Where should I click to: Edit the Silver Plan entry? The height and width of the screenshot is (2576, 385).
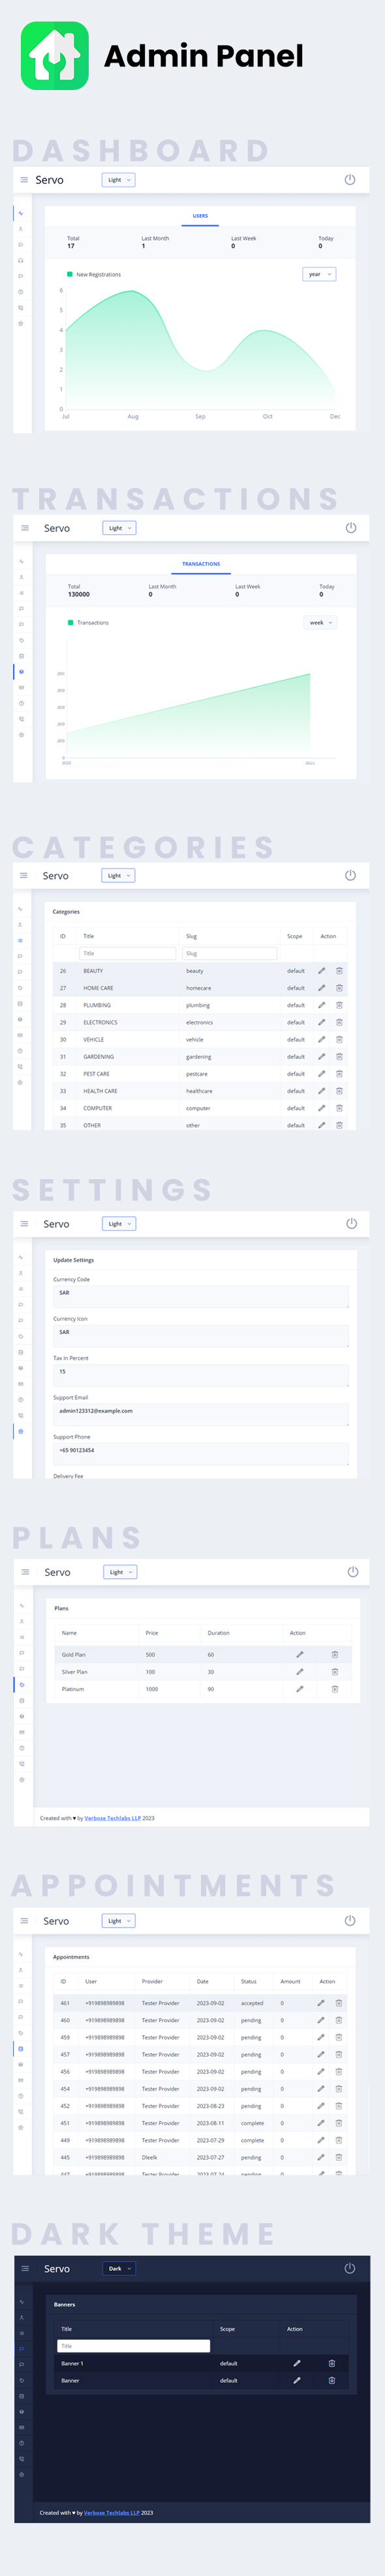pos(299,1672)
